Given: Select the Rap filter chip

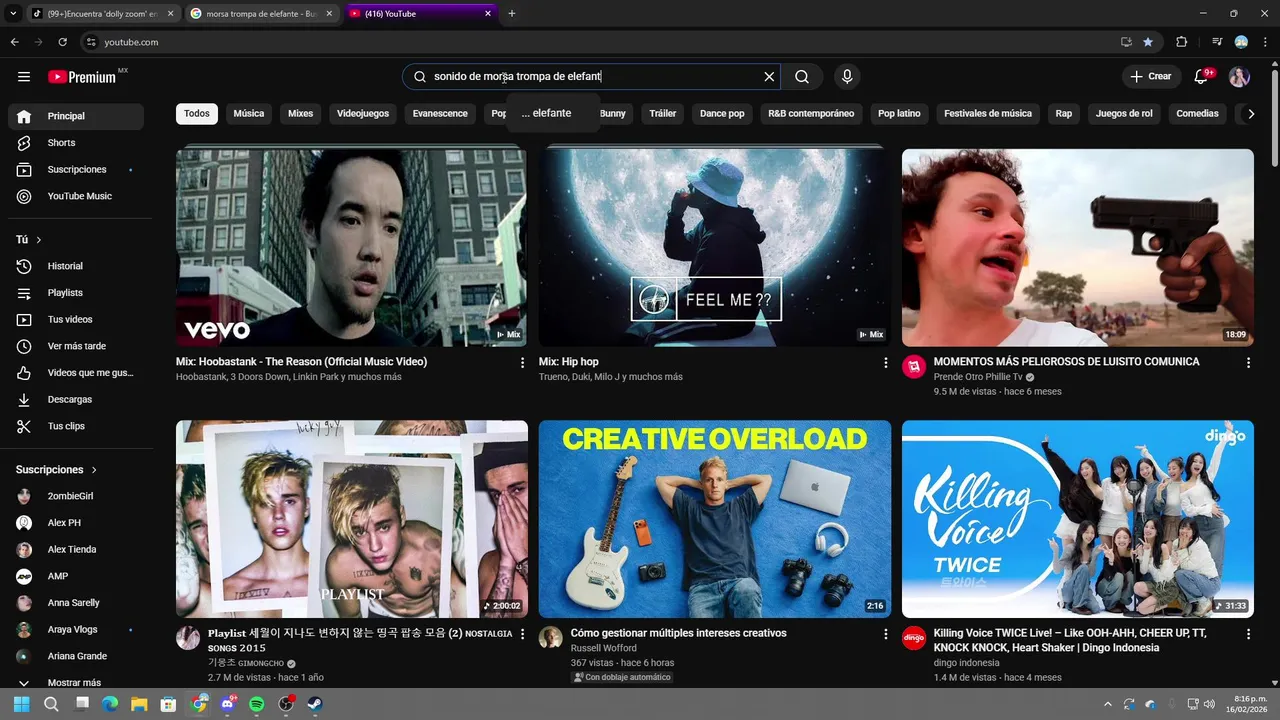Looking at the screenshot, I should point(1064,114).
